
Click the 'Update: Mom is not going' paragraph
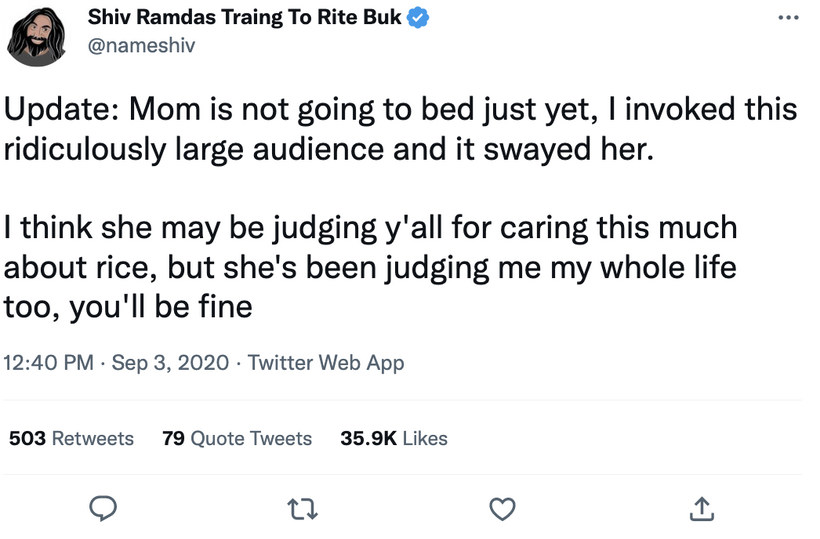pyautogui.click(x=400, y=129)
